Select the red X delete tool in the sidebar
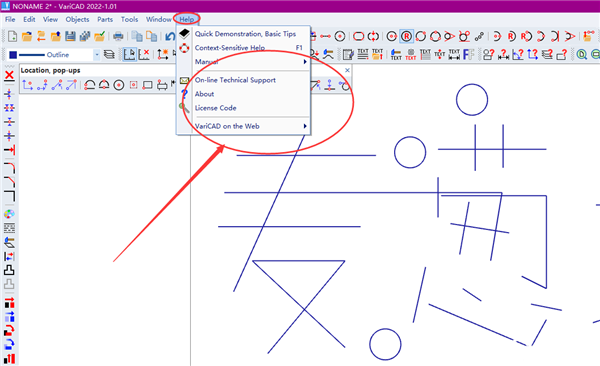The height and width of the screenshot is (366, 600). coord(9,75)
